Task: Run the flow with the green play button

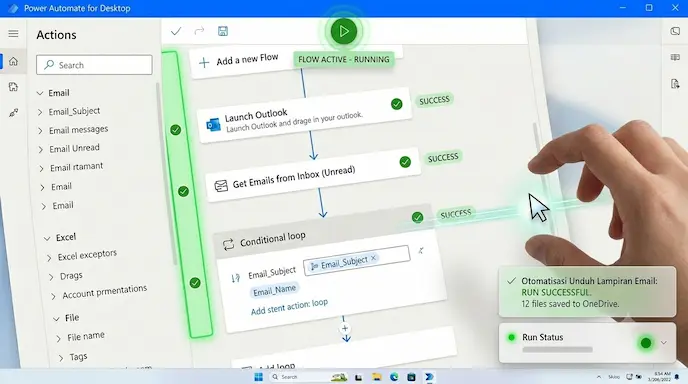Action: [344, 31]
